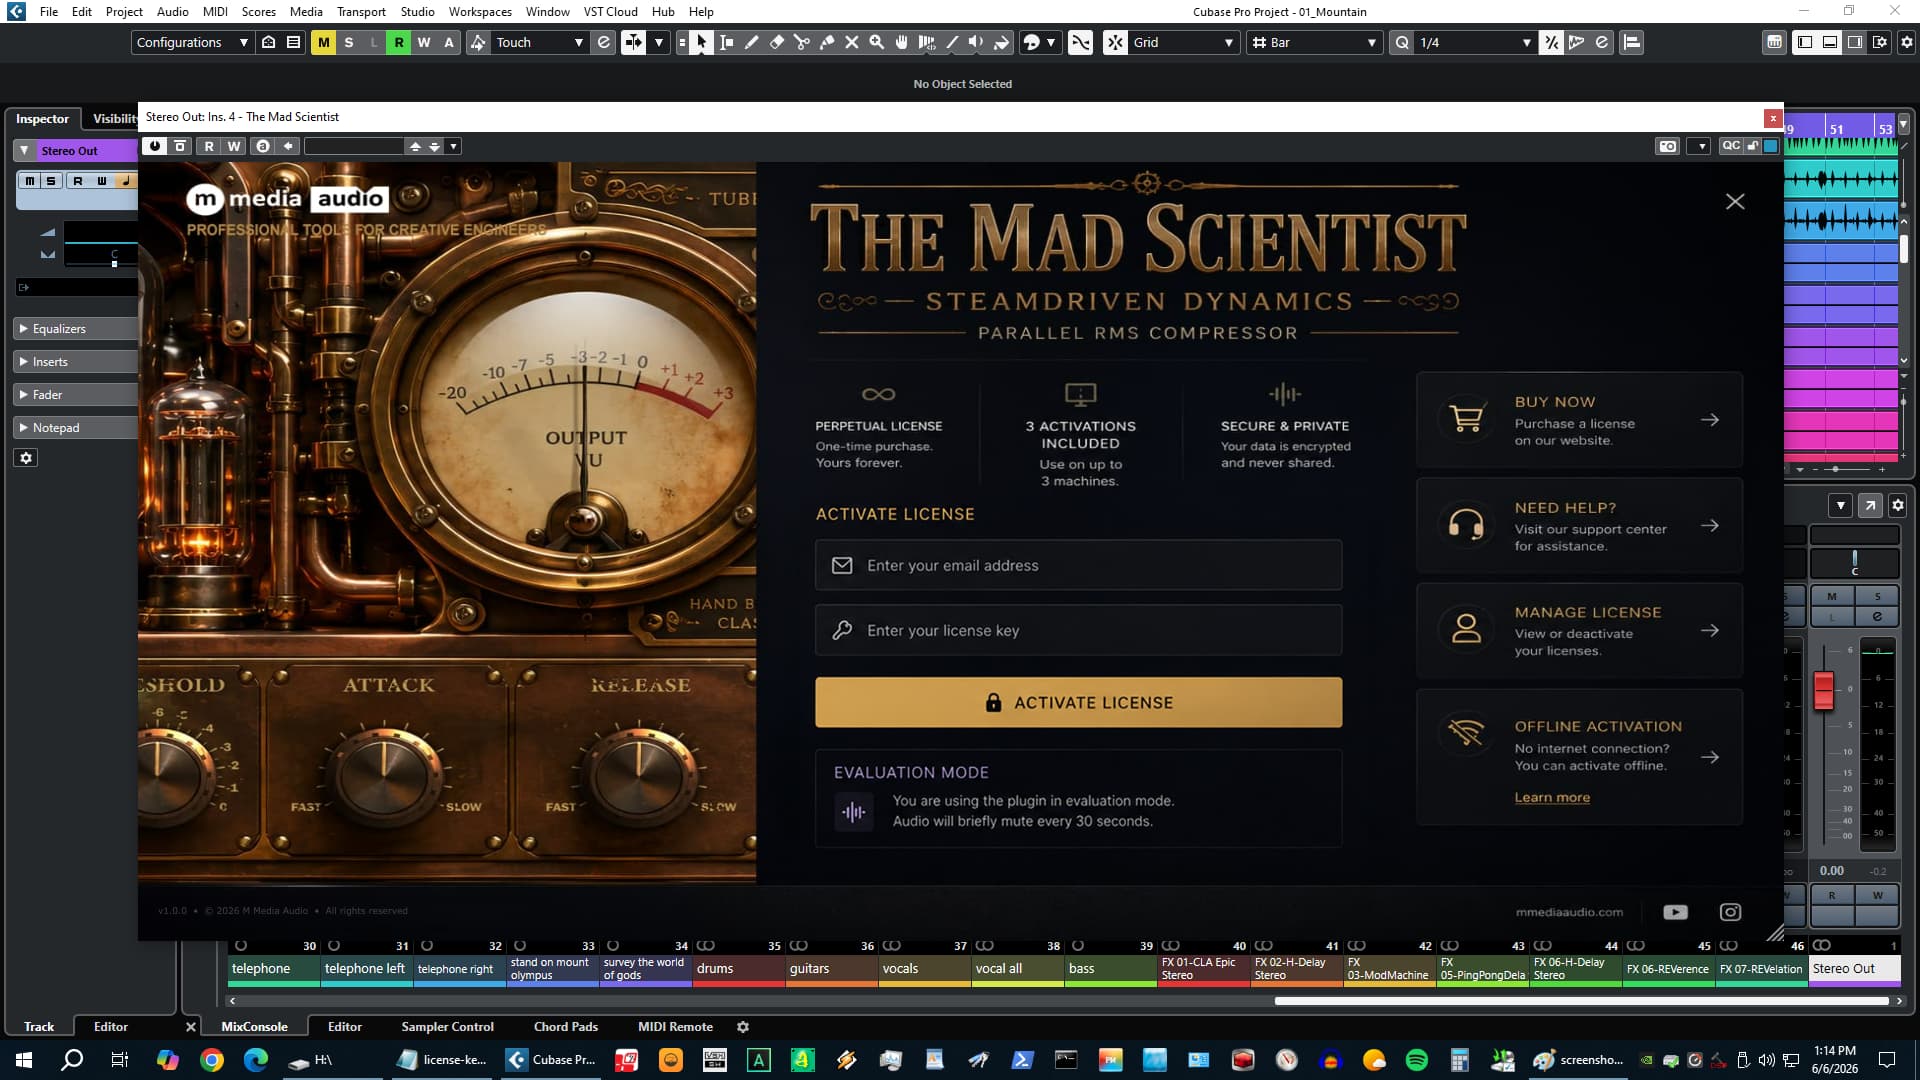The image size is (1920, 1080).
Task: Open Windows Start menu
Action: 24,1060
